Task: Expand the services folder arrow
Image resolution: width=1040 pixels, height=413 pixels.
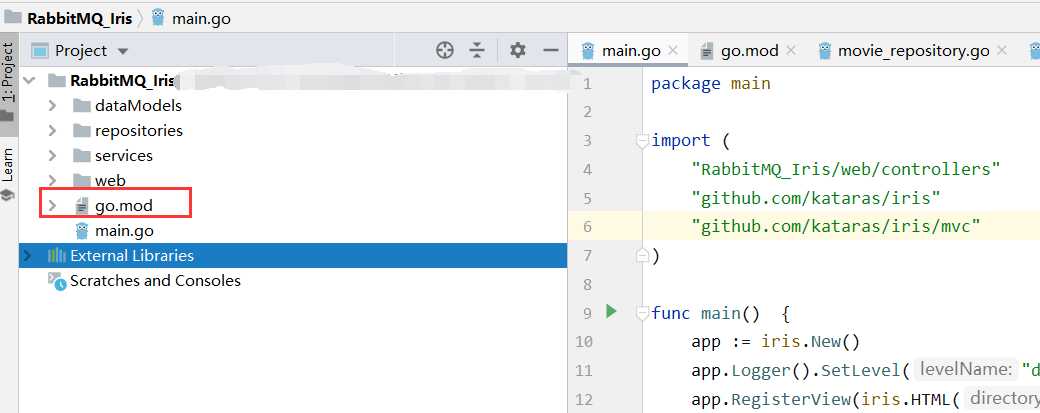Action: [52, 155]
